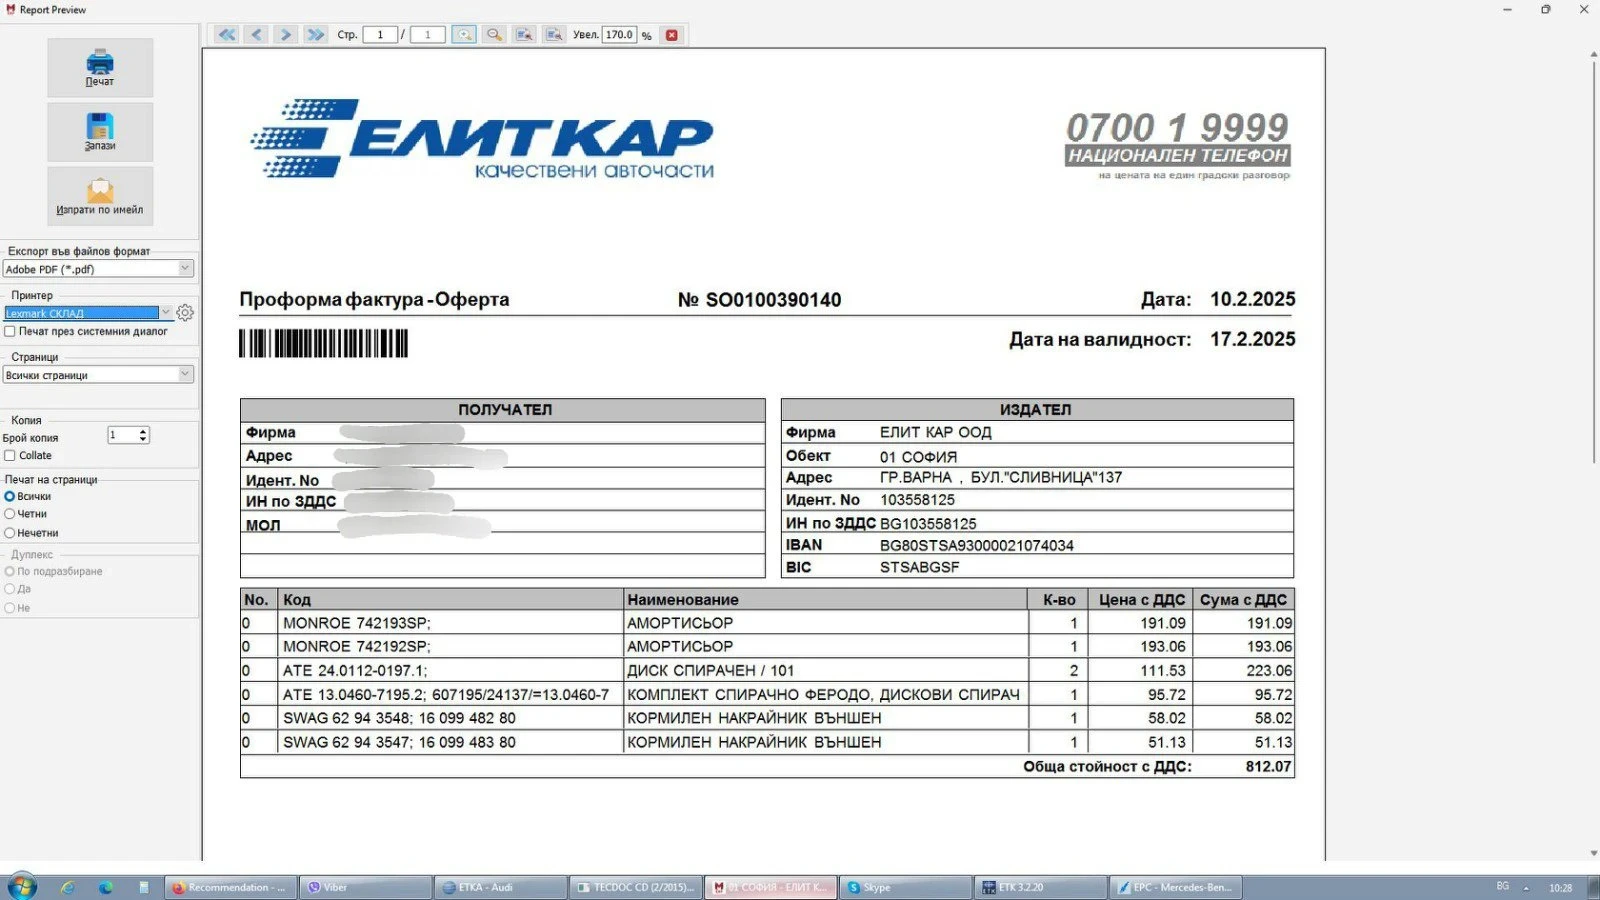This screenshot has height=900, width=1600.
Task: Jump to last page with double-right arrow
Action: tap(316, 35)
